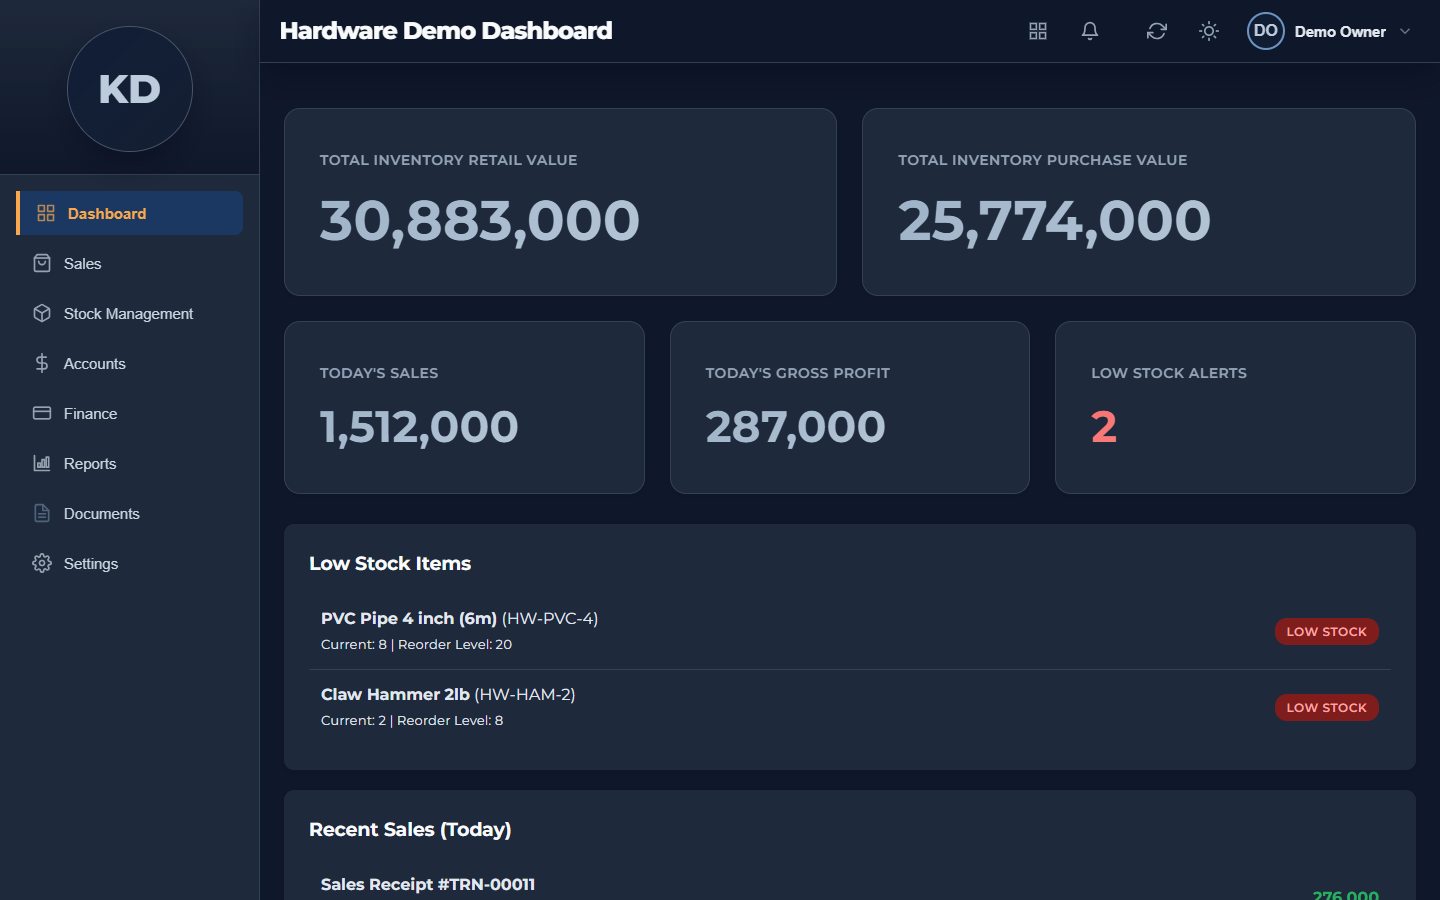Click LOW STOCK badge for Claw Hammer
This screenshot has height=900, width=1440.
click(x=1327, y=707)
